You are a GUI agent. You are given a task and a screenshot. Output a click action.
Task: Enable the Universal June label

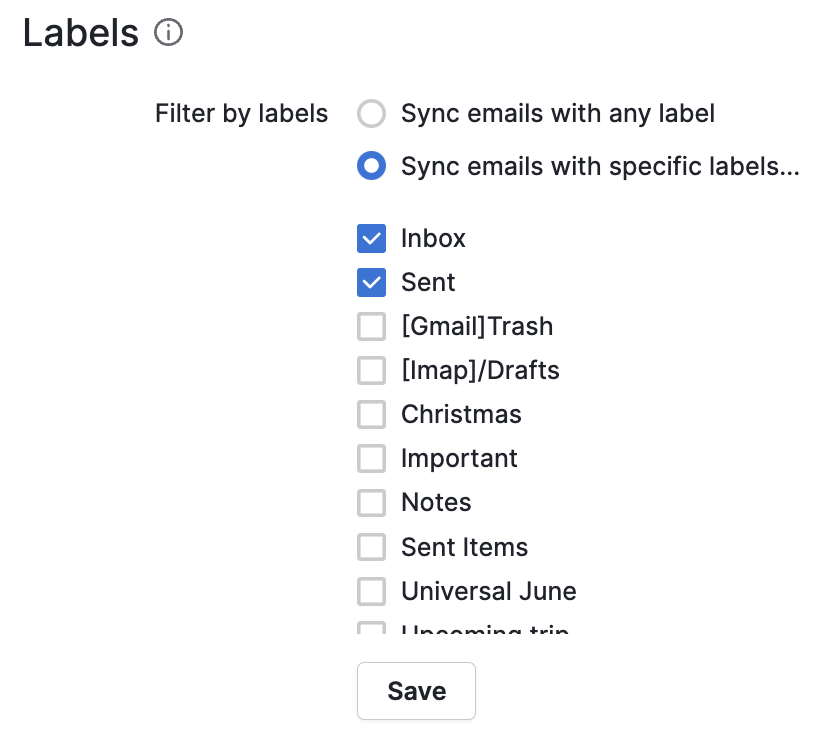(371, 591)
